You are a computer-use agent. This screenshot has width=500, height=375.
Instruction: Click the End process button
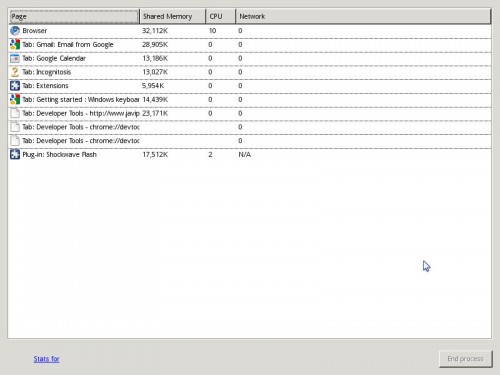point(465,359)
